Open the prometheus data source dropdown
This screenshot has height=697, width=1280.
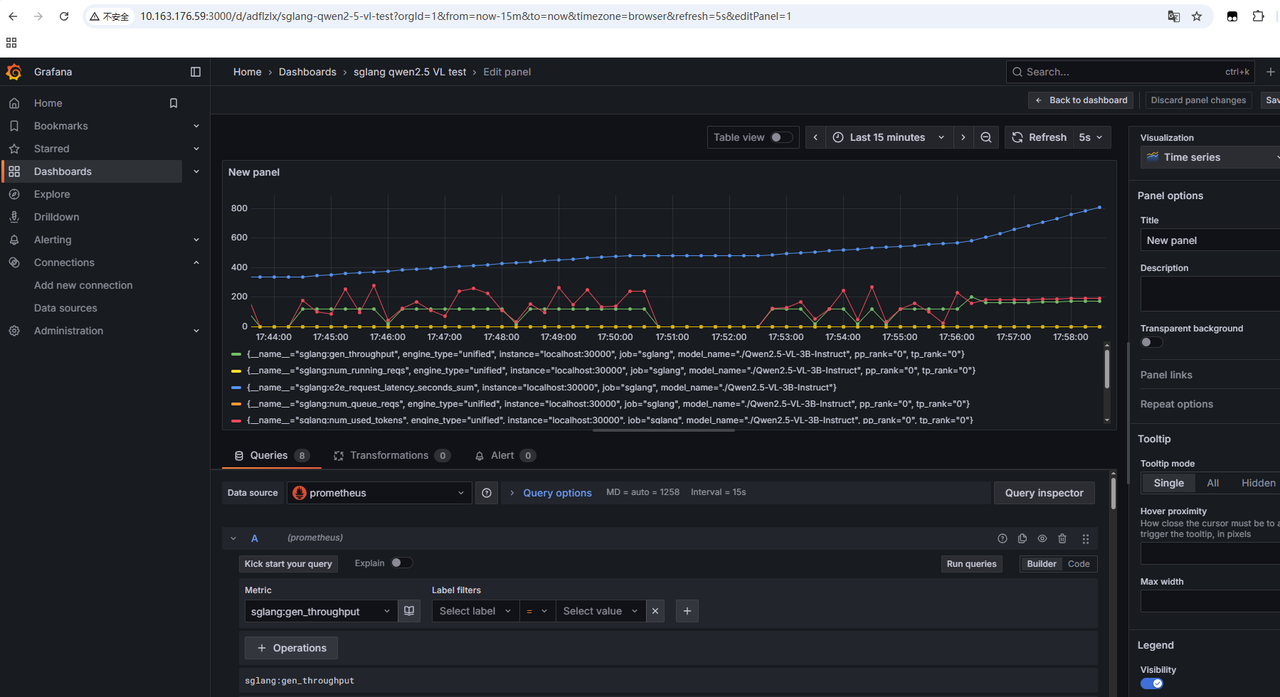(x=379, y=493)
